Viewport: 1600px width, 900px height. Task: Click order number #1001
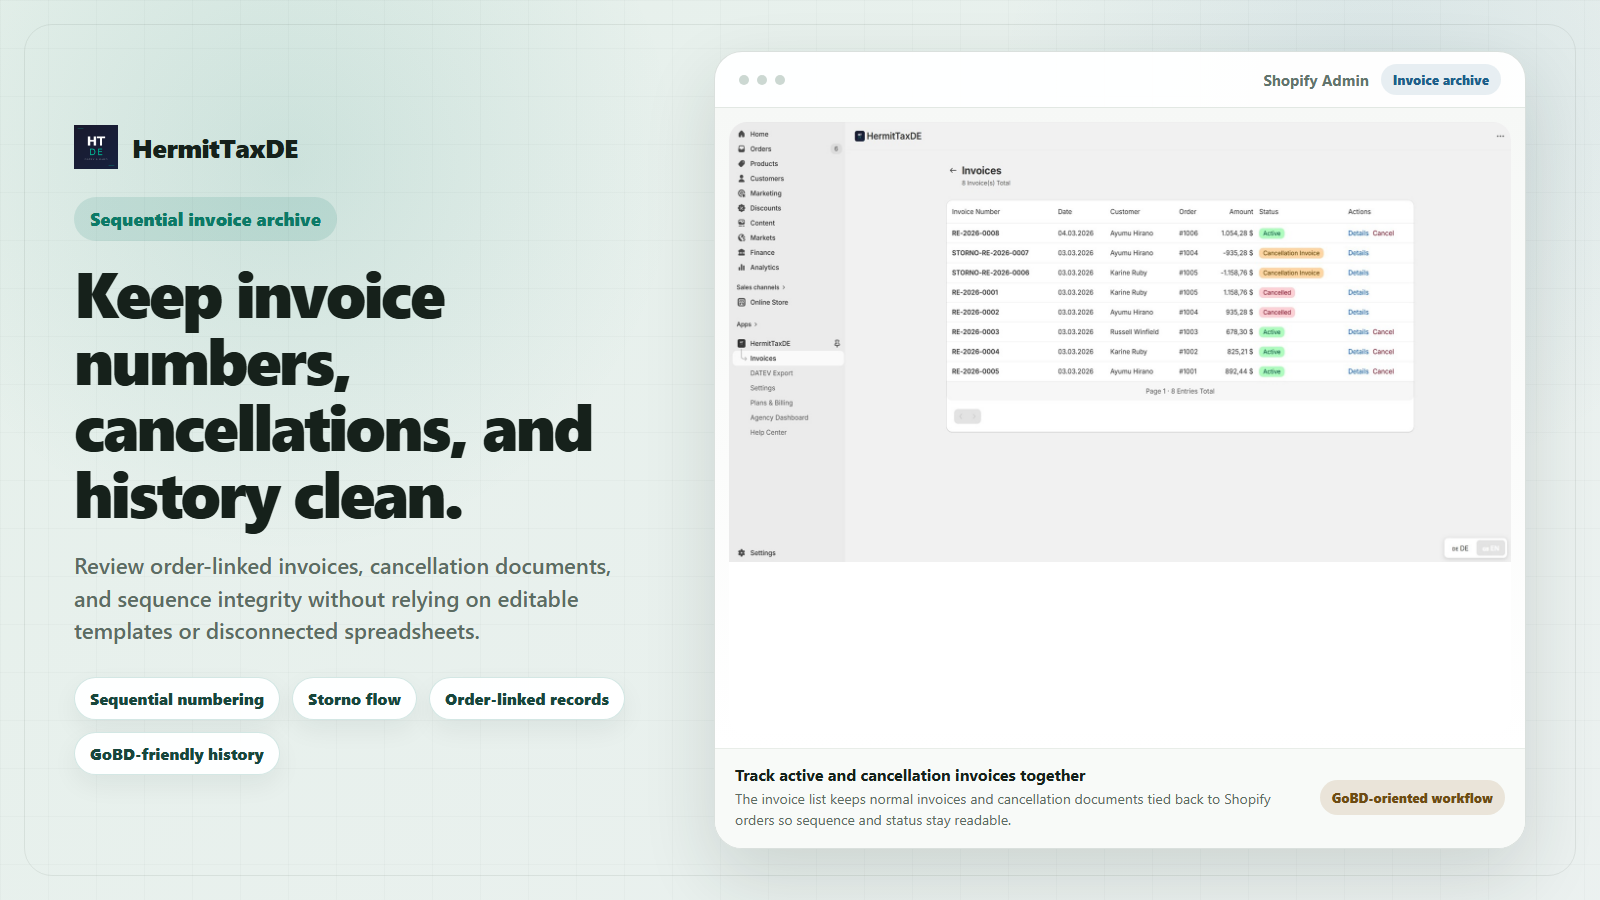pyautogui.click(x=1188, y=371)
